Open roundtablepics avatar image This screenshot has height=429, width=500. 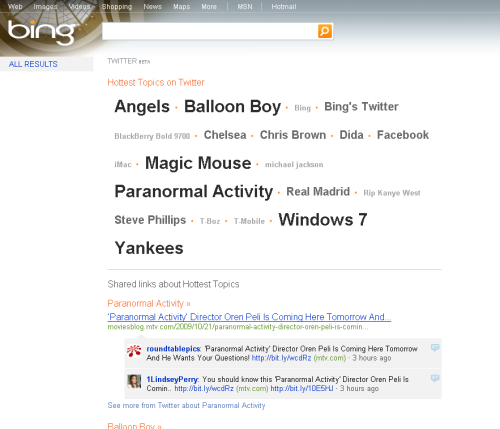point(134,351)
